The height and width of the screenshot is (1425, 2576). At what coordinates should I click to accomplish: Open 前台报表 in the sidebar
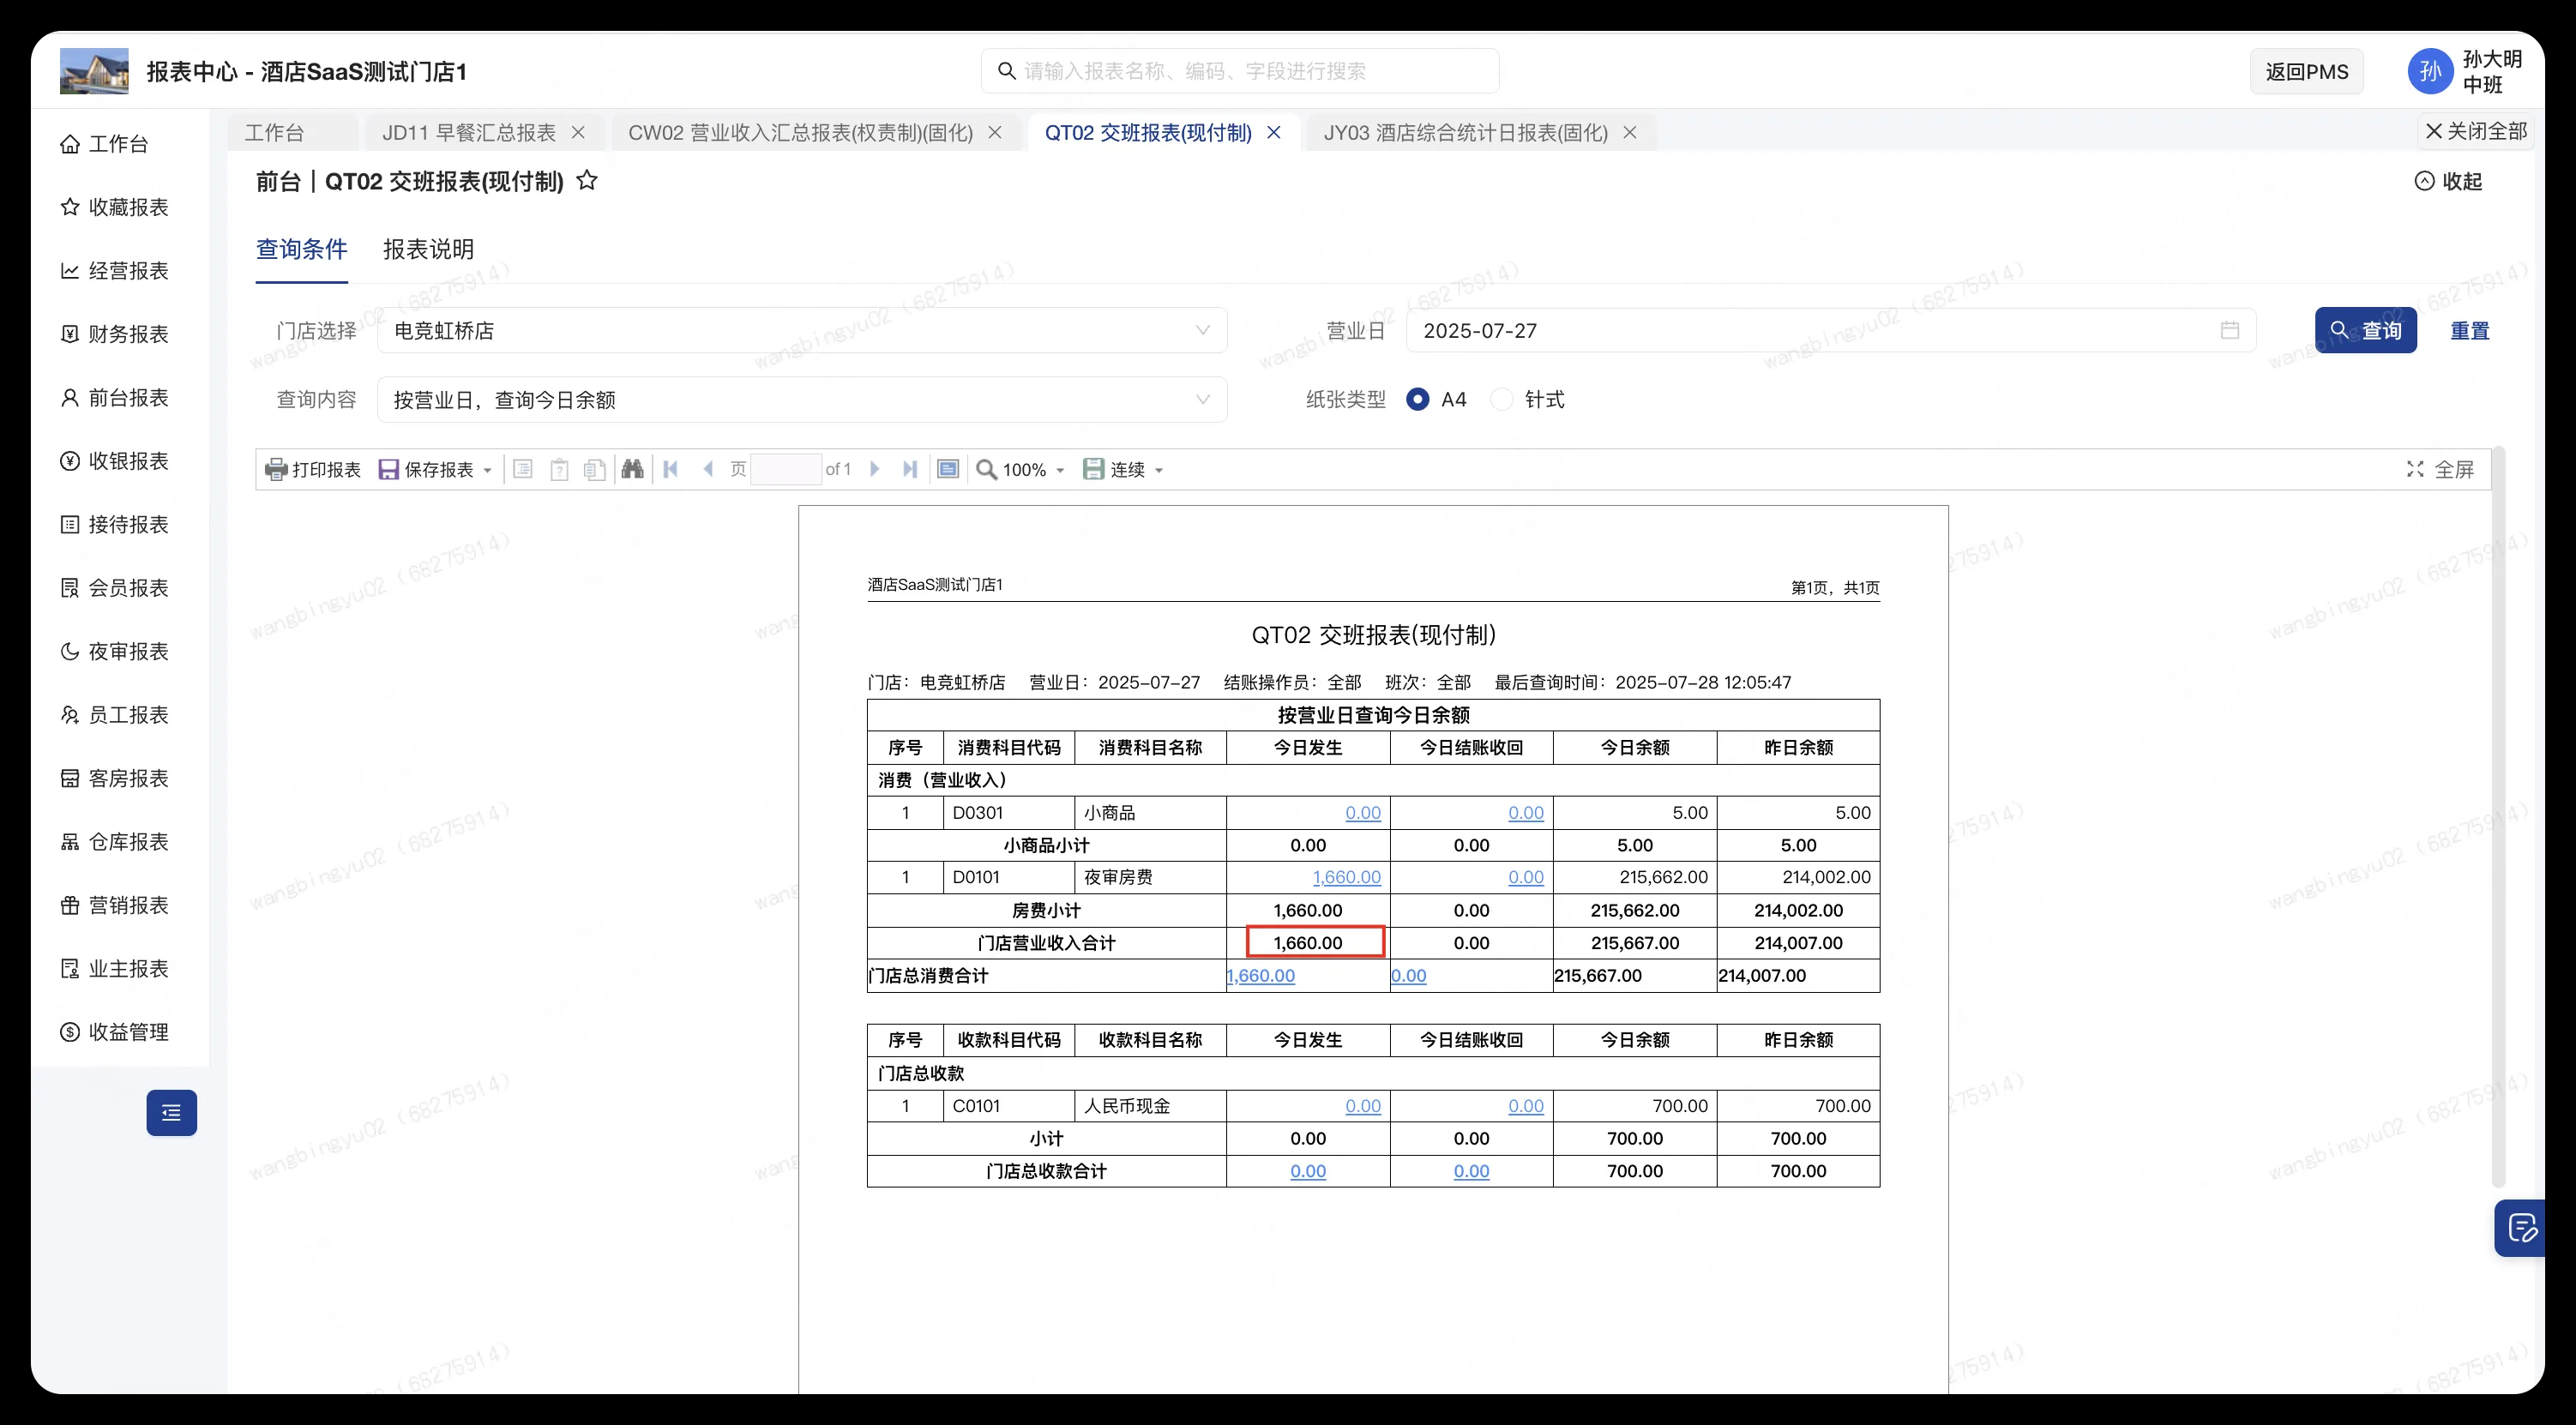(114, 398)
